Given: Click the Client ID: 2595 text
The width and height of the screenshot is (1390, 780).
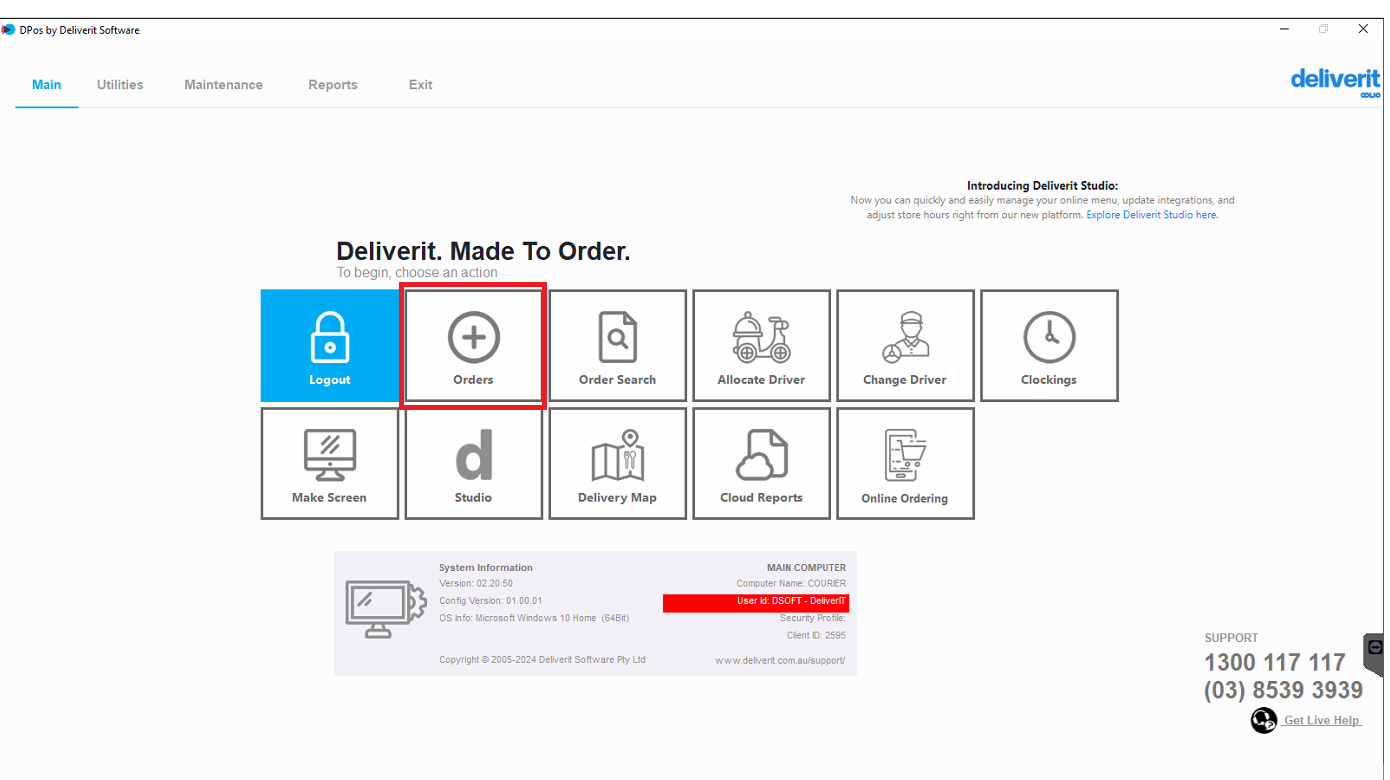Looking at the screenshot, I should [x=816, y=636].
